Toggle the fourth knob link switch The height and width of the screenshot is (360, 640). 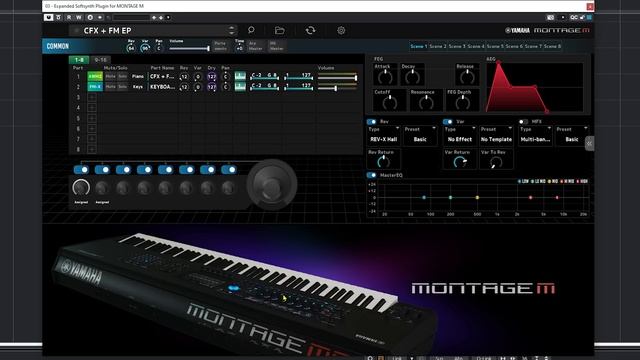(x=144, y=169)
